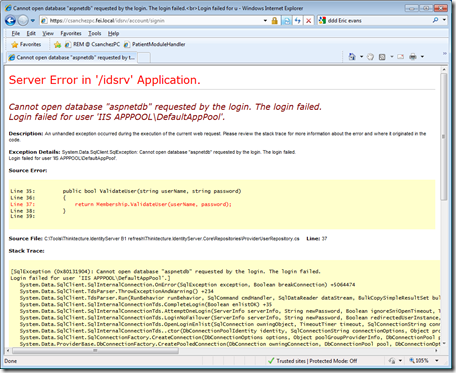This screenshot has width=456, height=373.
Task: Click 'Line 35:' ValidateUser code line
Action: pos(126,191)
